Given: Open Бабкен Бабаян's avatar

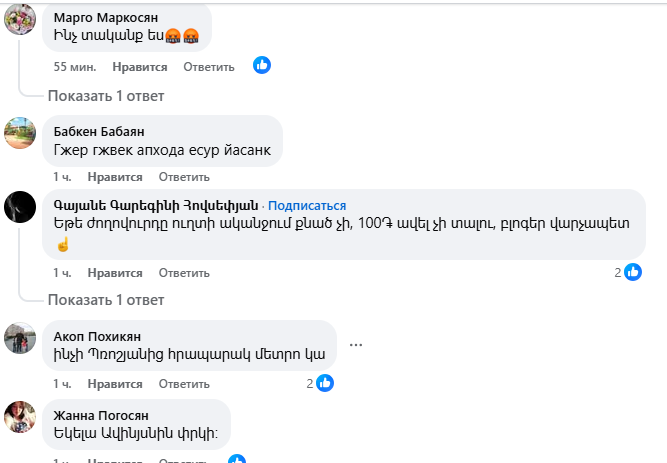Looking at the screenshot, I should [22, 134].
